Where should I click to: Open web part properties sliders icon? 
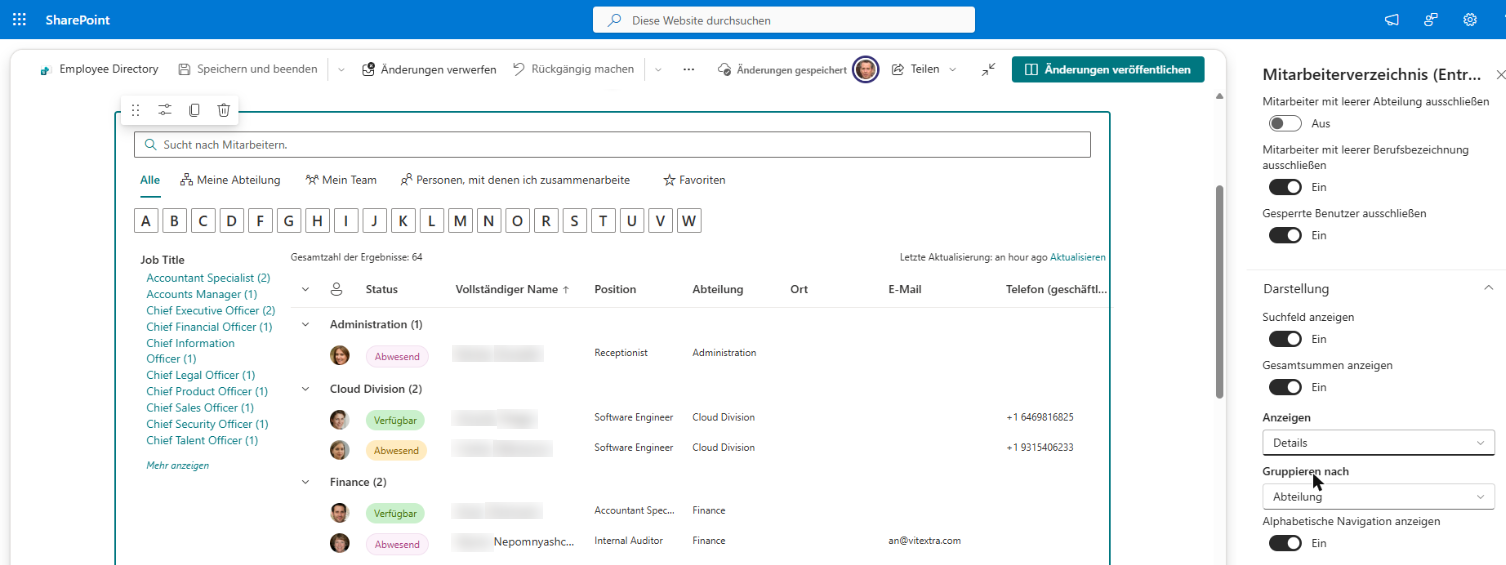point(165,110)
